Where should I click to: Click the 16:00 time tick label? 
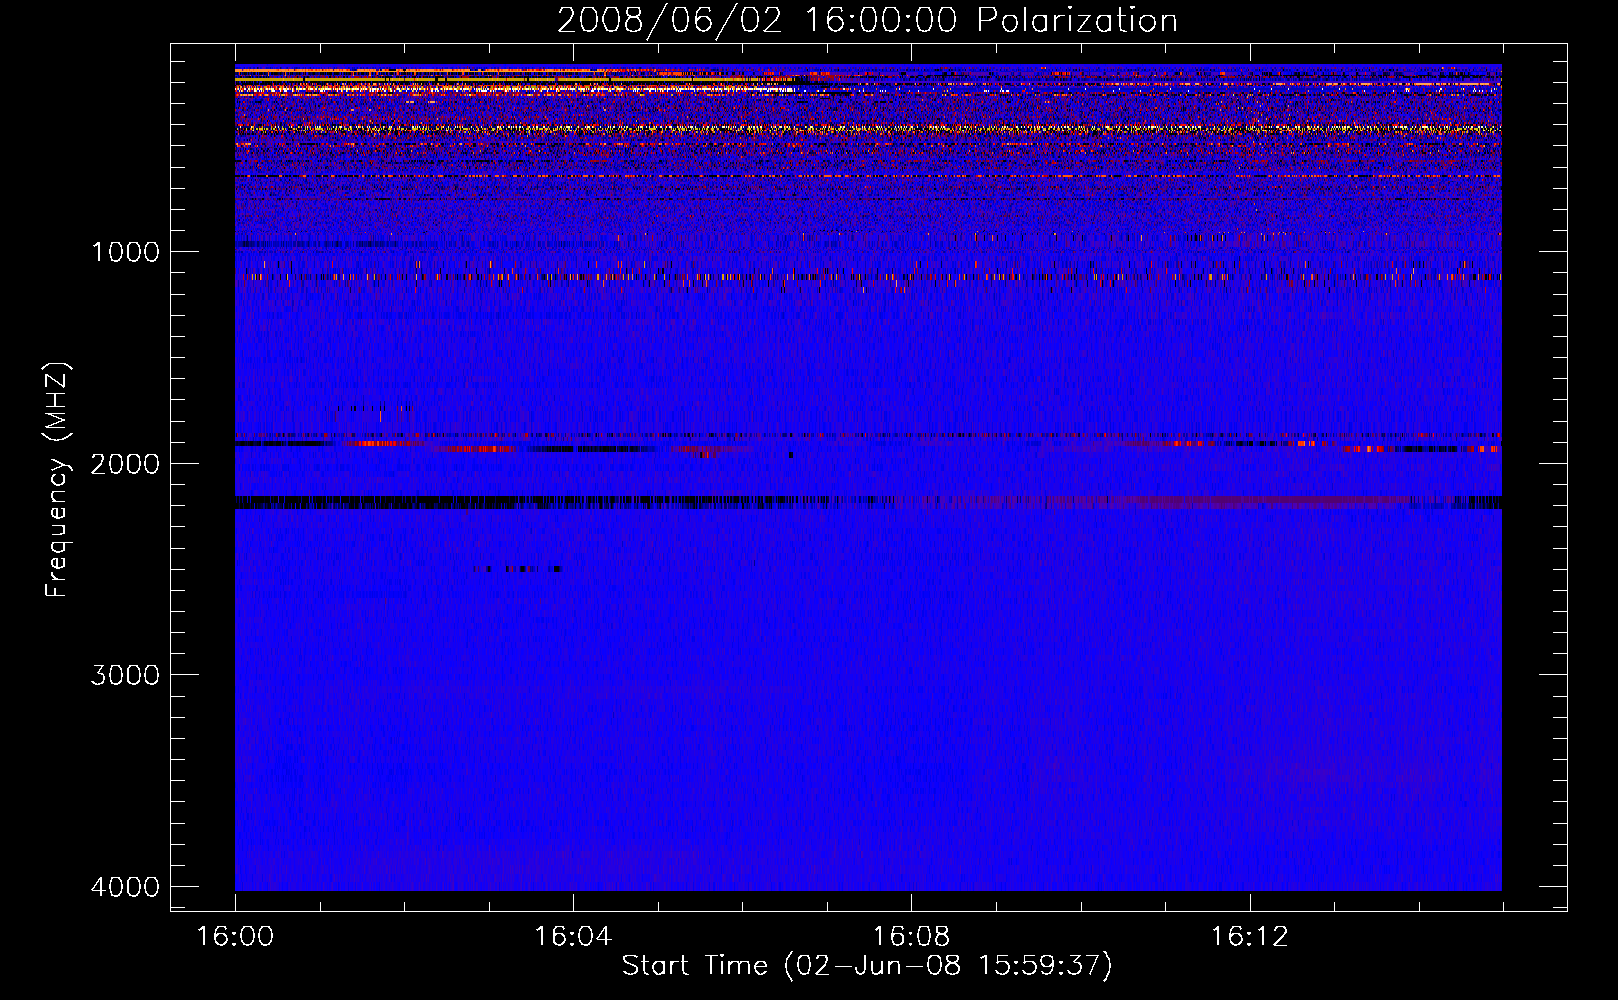click(x=235, y=937)
